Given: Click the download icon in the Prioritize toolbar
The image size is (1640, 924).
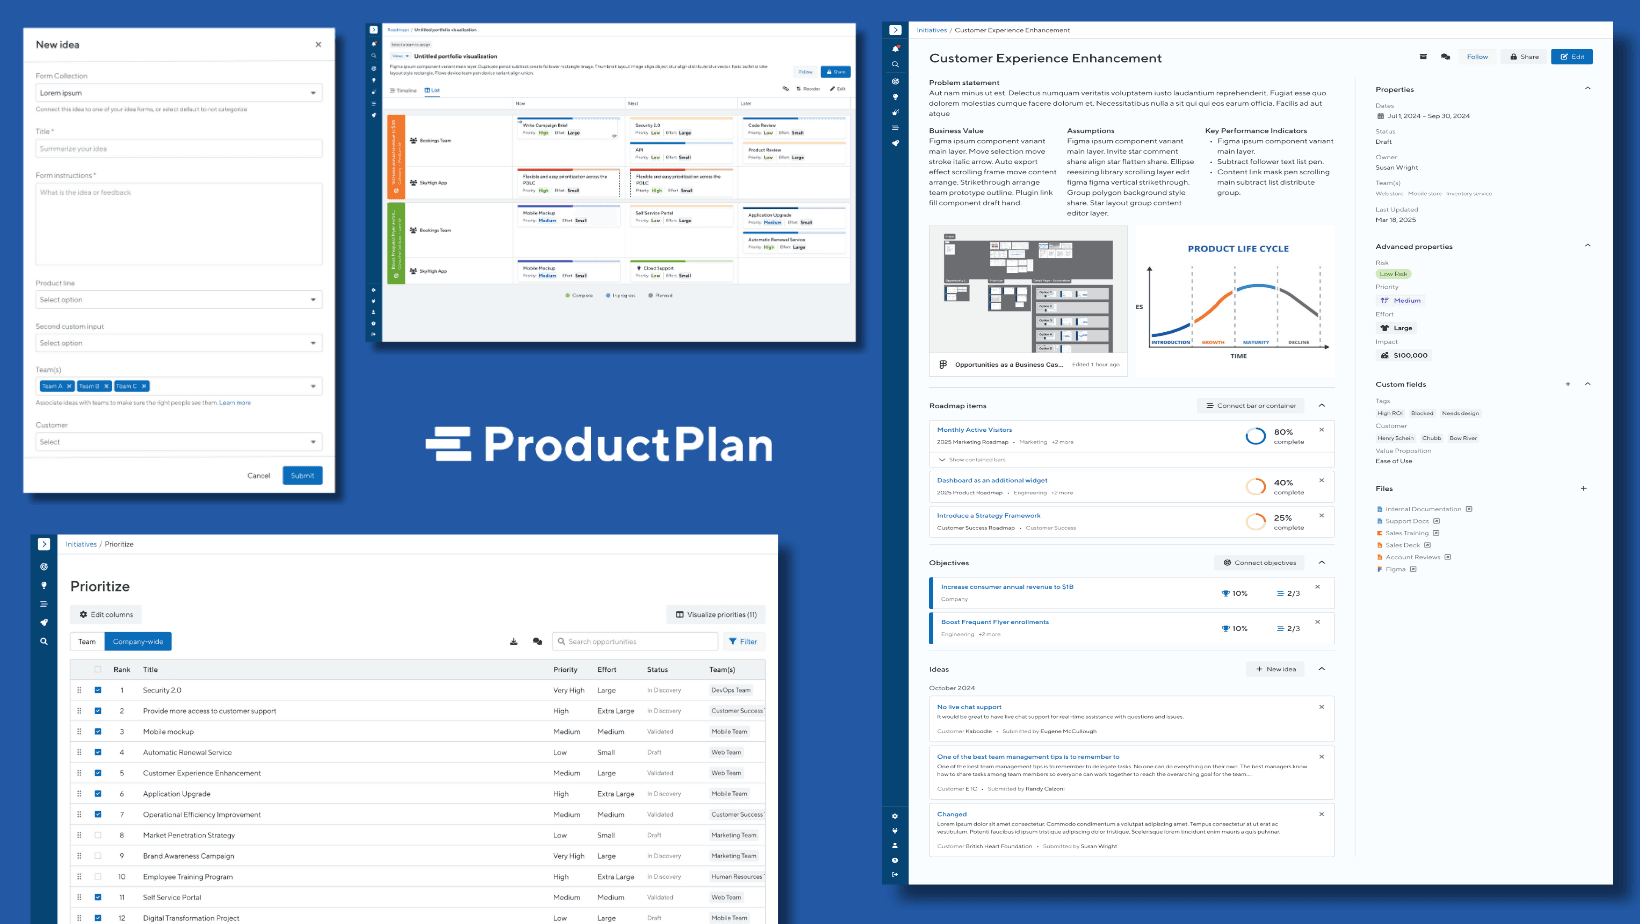Looking at the screenshot, I should coord(514,642).
